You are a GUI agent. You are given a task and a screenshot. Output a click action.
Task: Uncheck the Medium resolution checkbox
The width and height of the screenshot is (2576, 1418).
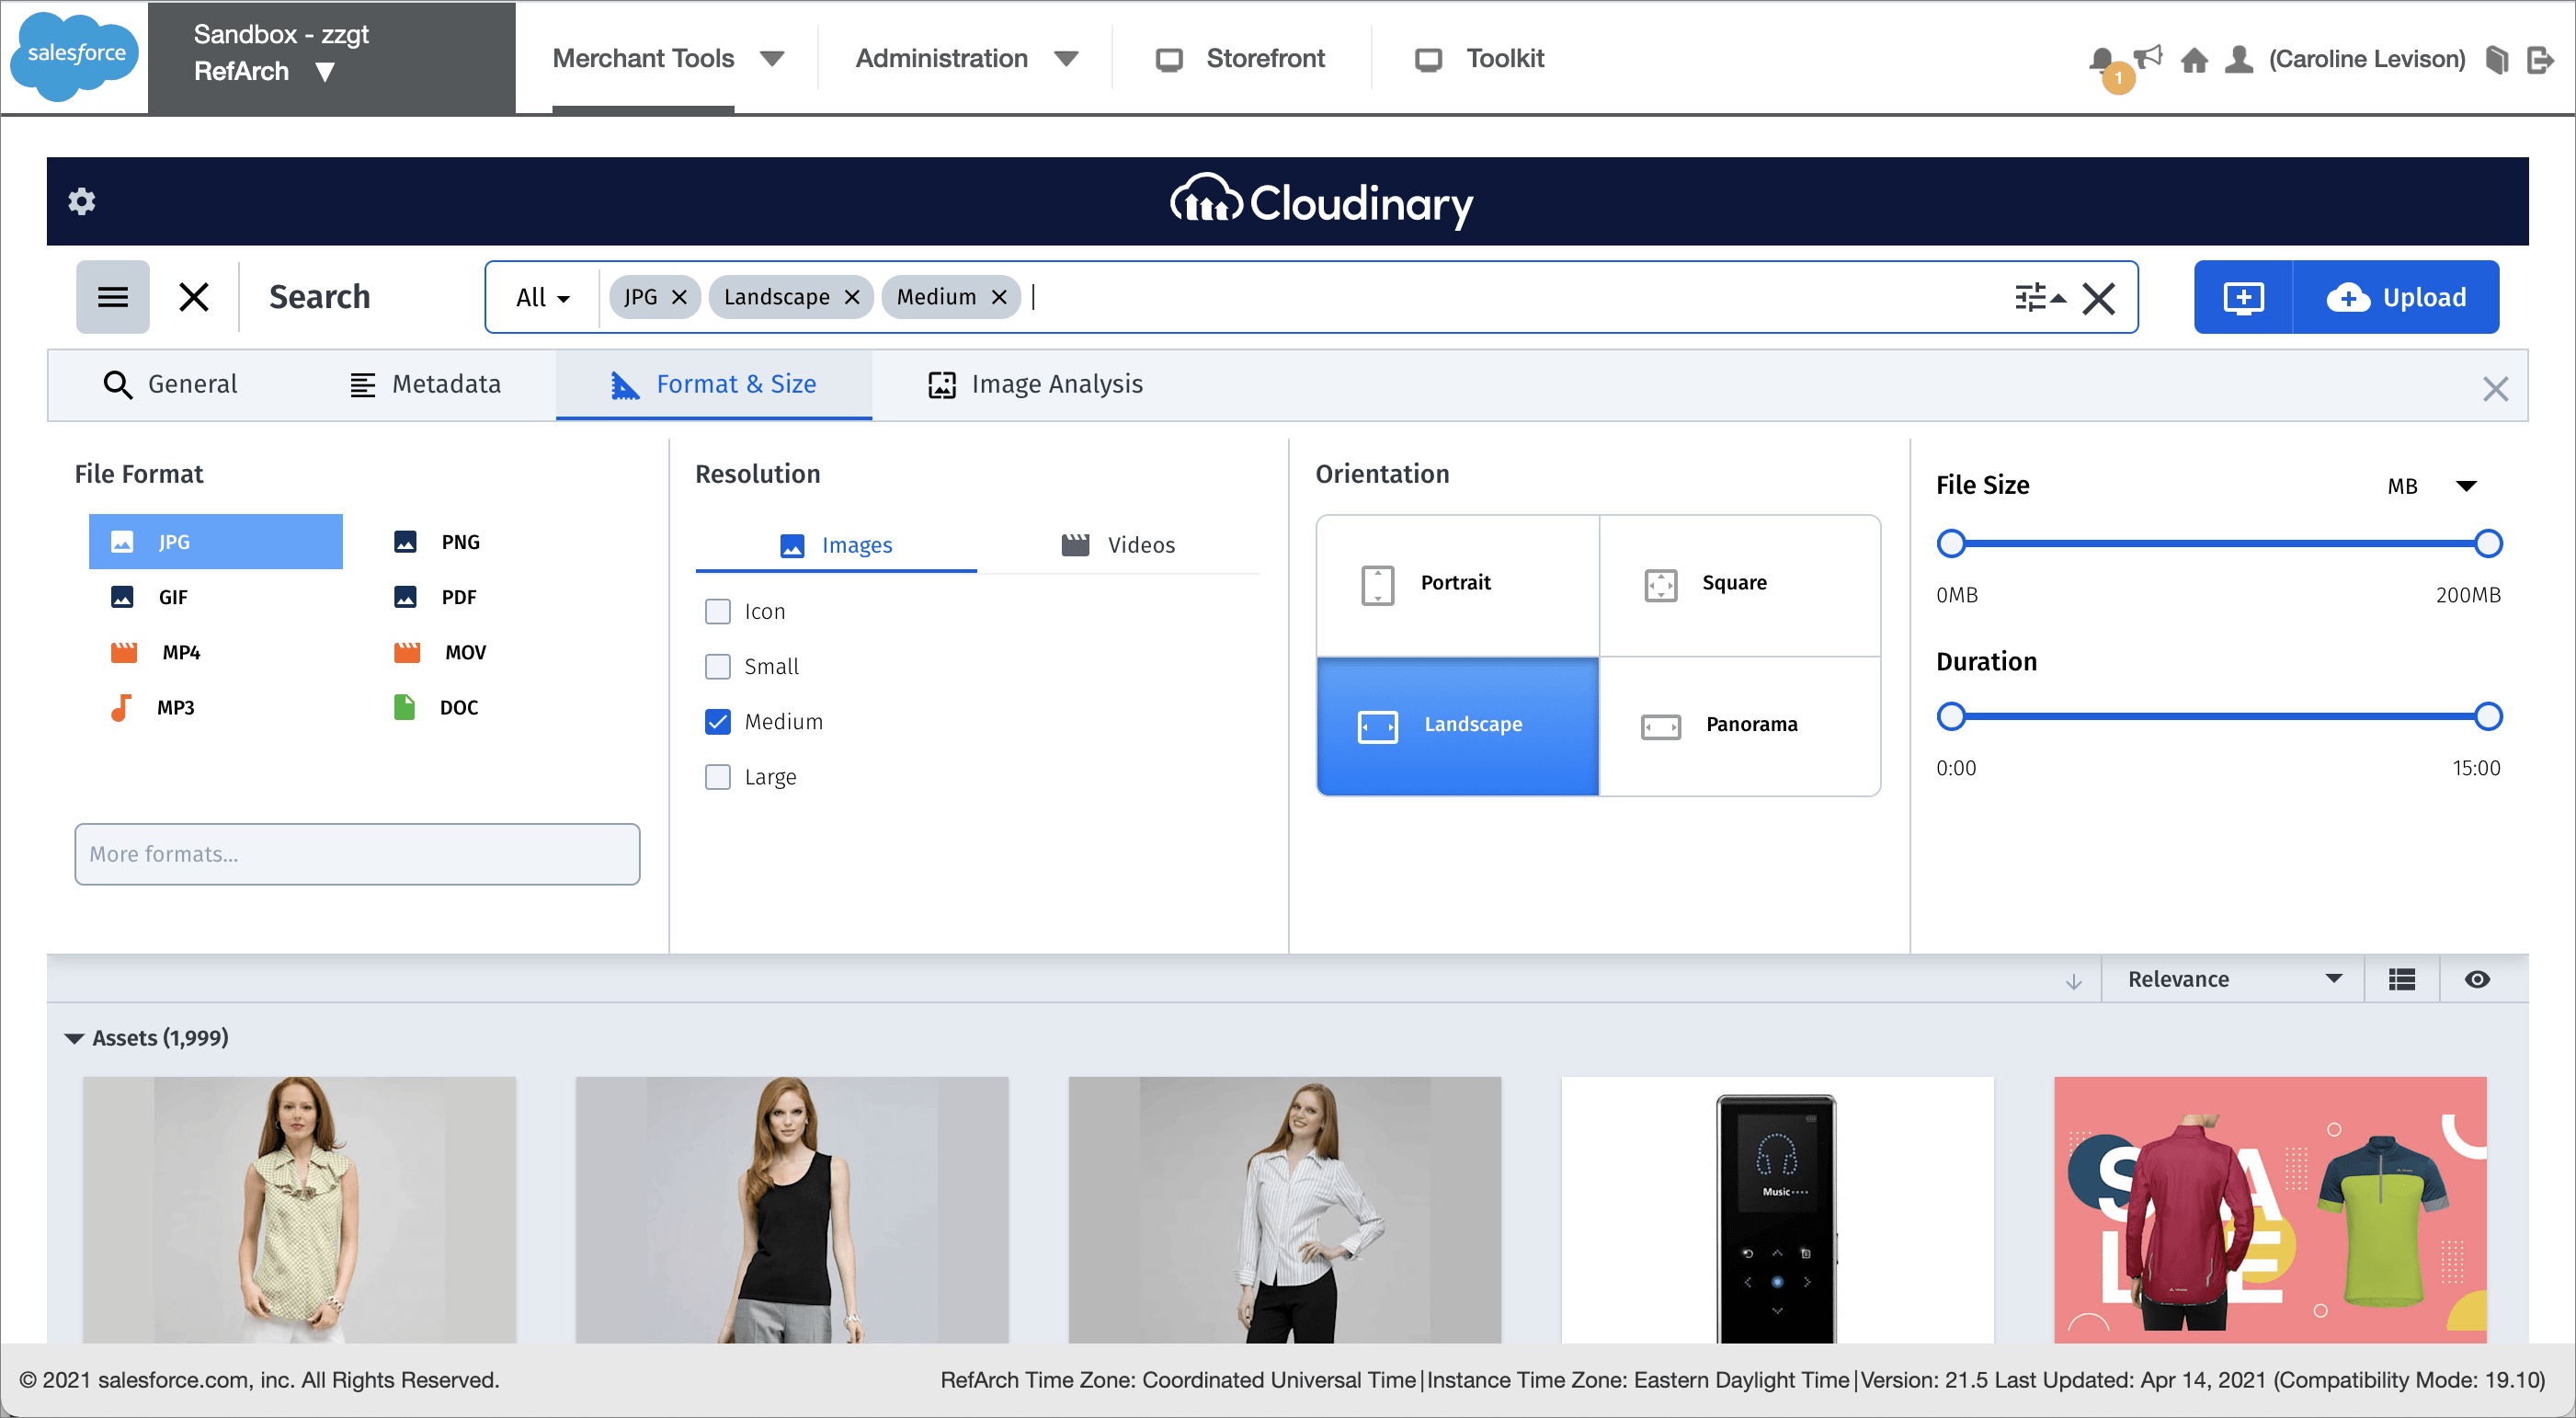click(x=718, y=721)
